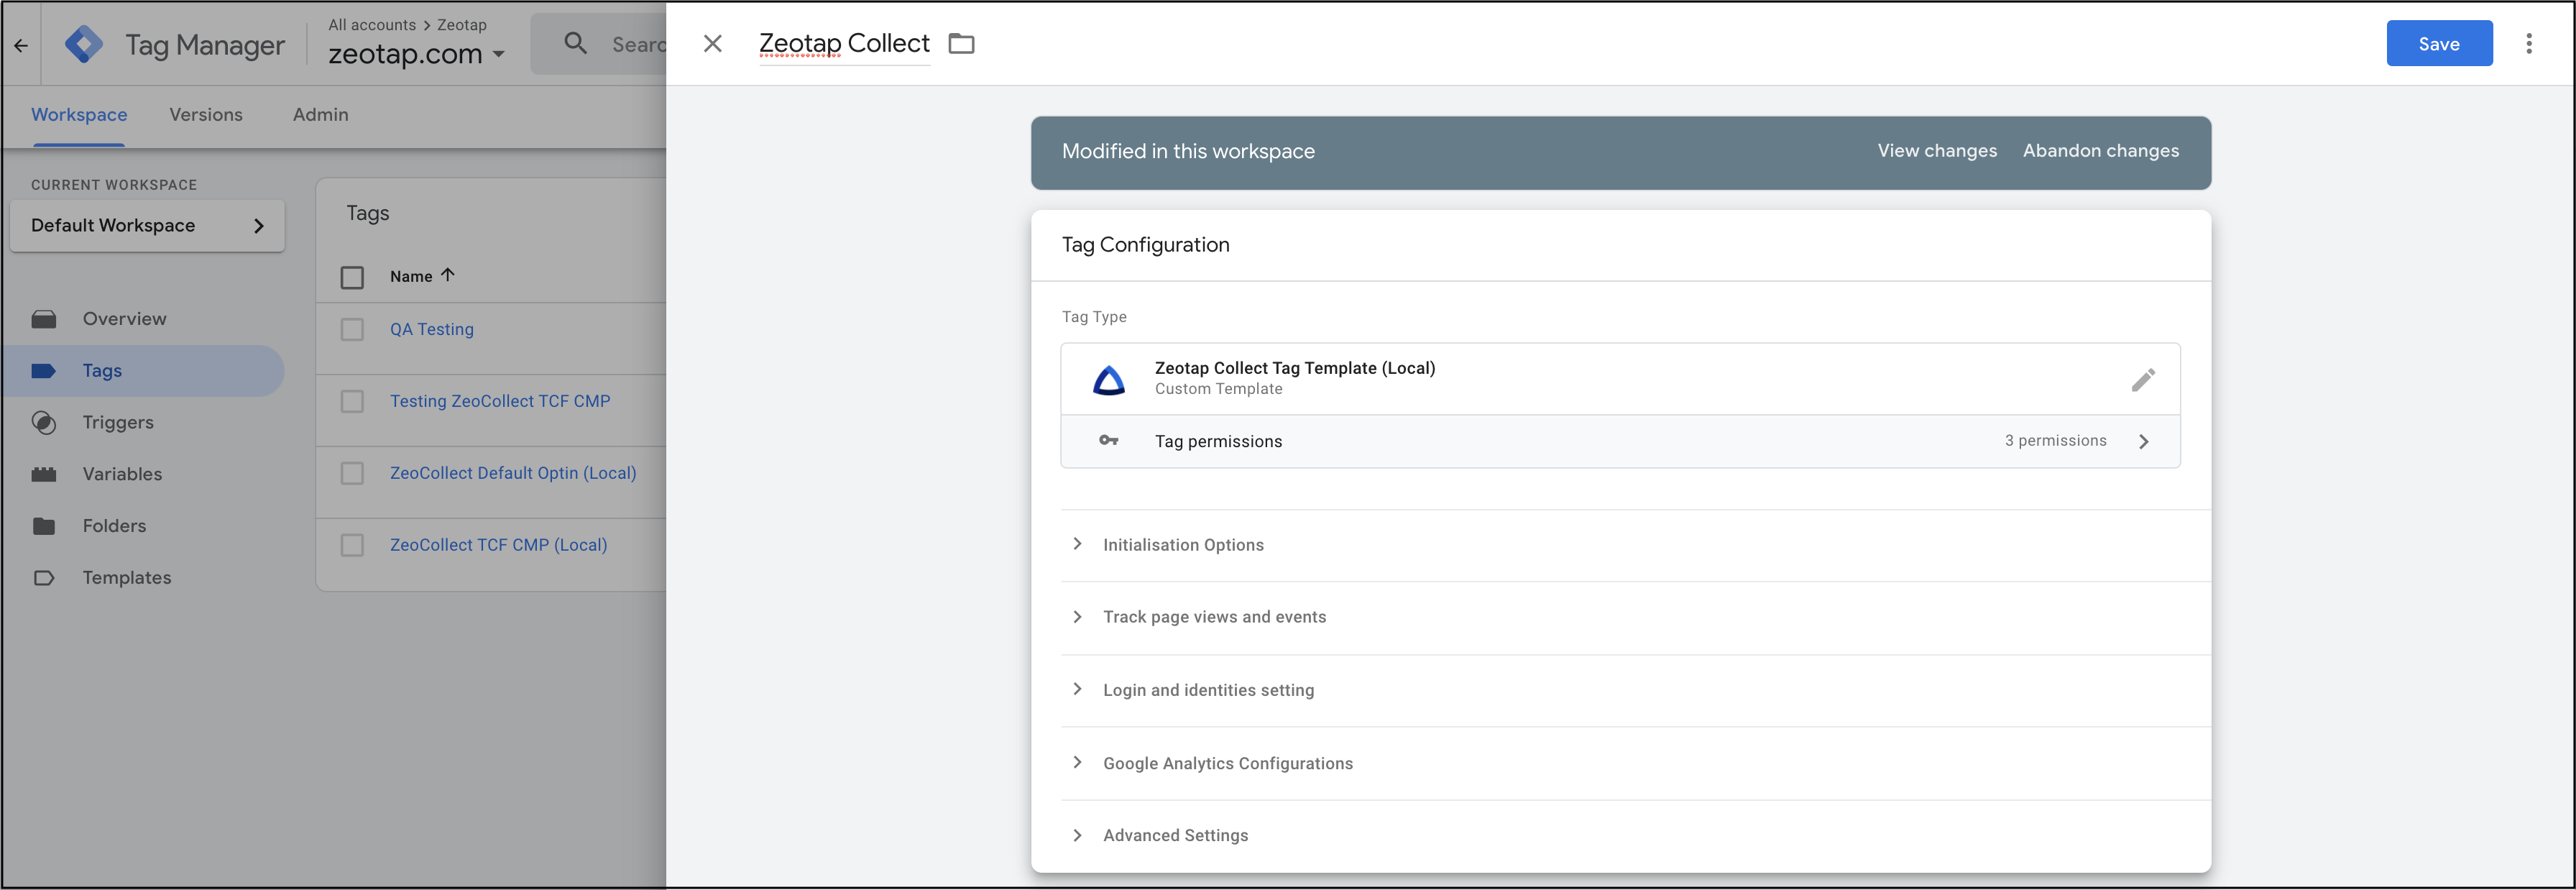The height and width of the screenshot is (890, 2576).
Task: Click the search magnifier icon
Action: [x=575, y=43]
